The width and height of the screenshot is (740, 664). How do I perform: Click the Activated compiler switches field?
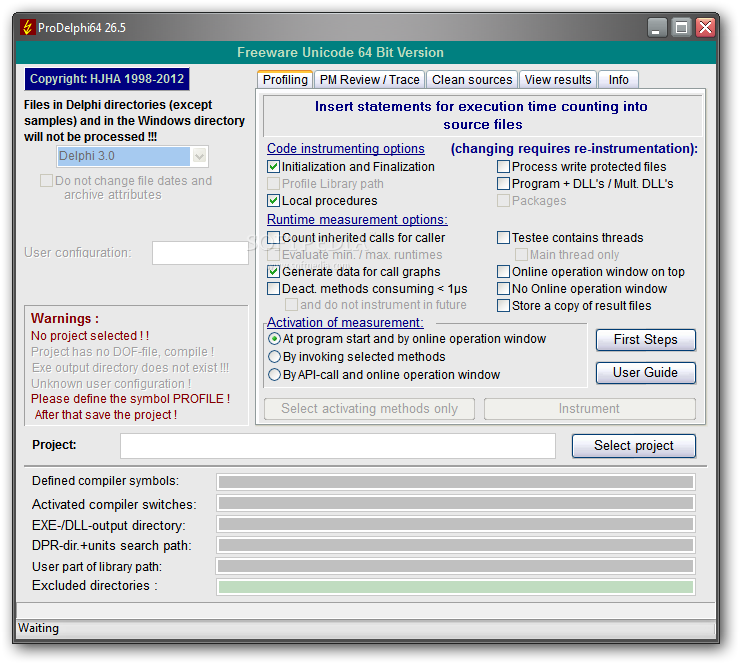pos(456,503)
